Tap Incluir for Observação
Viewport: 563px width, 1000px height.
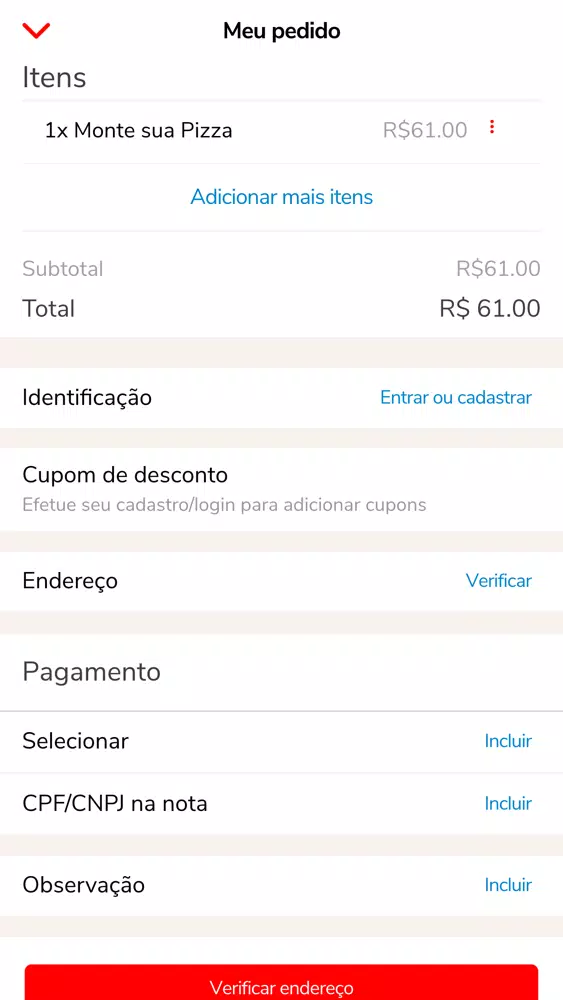(508, 885)
